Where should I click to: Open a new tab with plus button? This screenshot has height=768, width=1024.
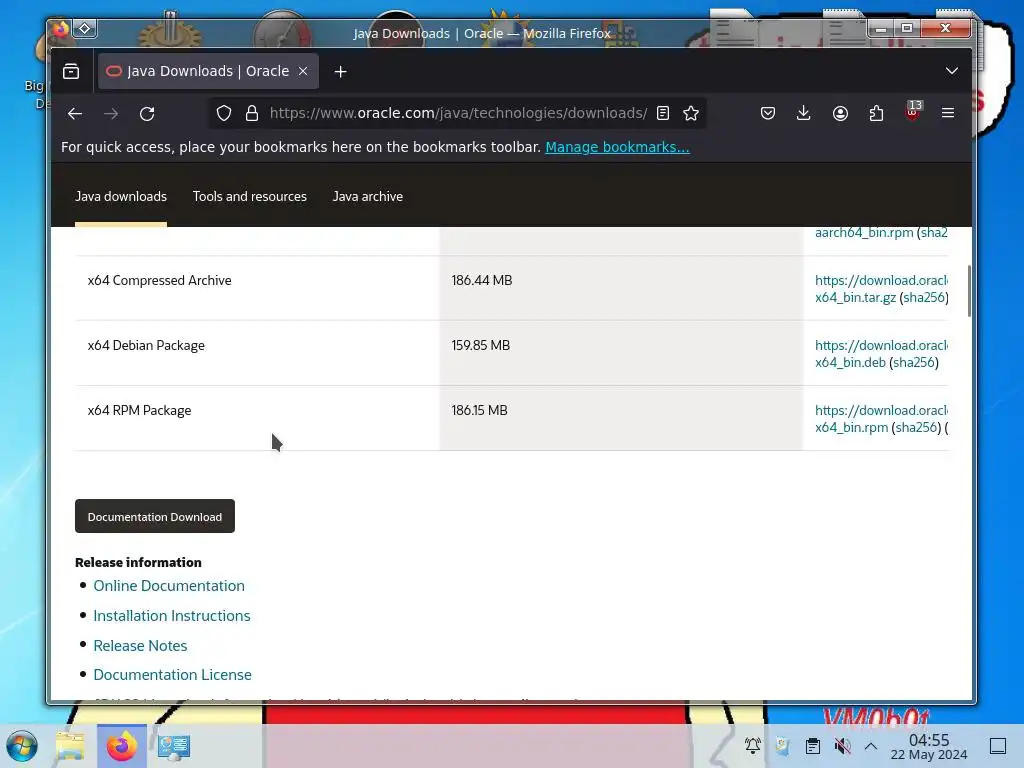click(340, 72)
